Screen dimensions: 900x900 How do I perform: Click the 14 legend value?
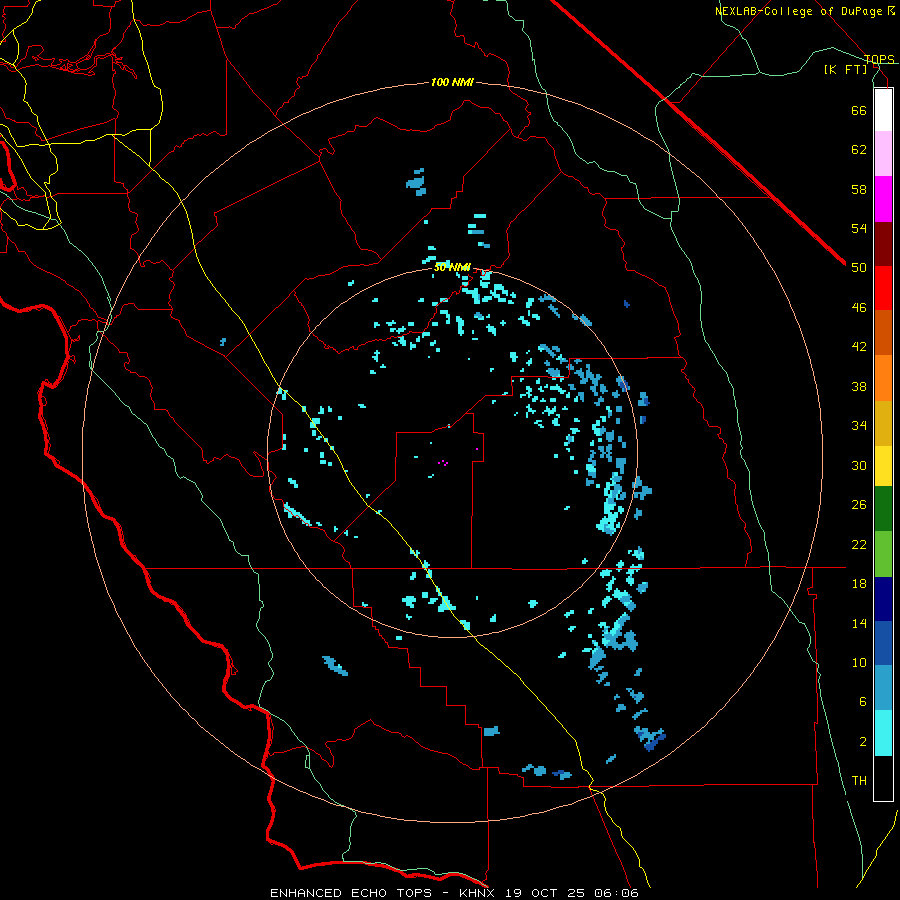pos(859,623)
